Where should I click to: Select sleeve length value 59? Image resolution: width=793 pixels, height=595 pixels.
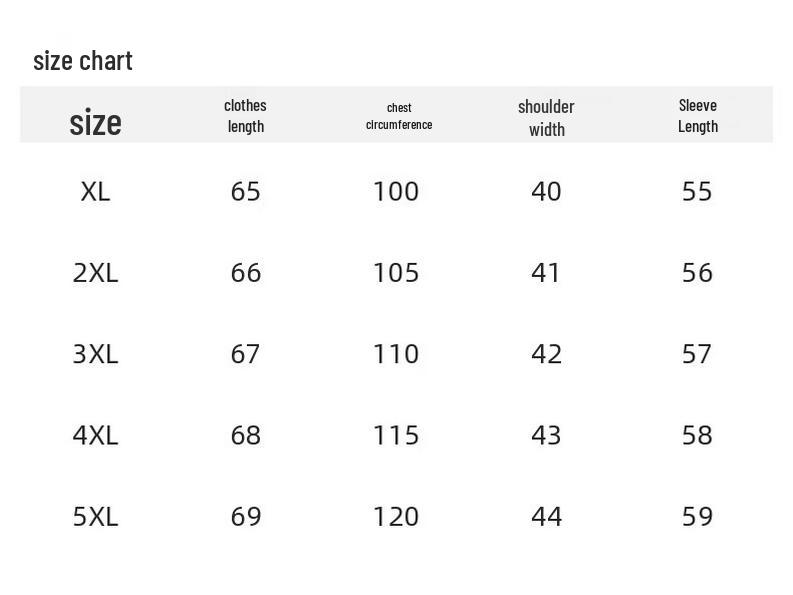(697, 516)
